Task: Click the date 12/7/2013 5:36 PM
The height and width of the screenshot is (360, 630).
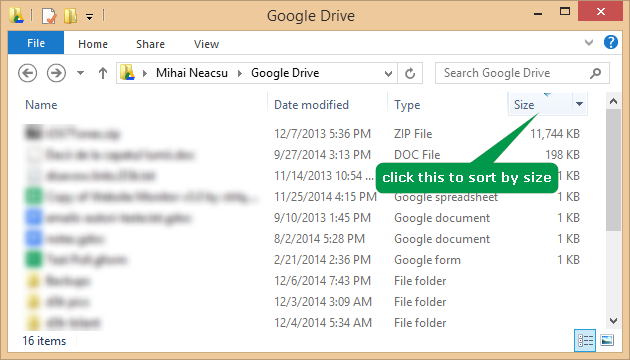Action: [x=322, y=134]
